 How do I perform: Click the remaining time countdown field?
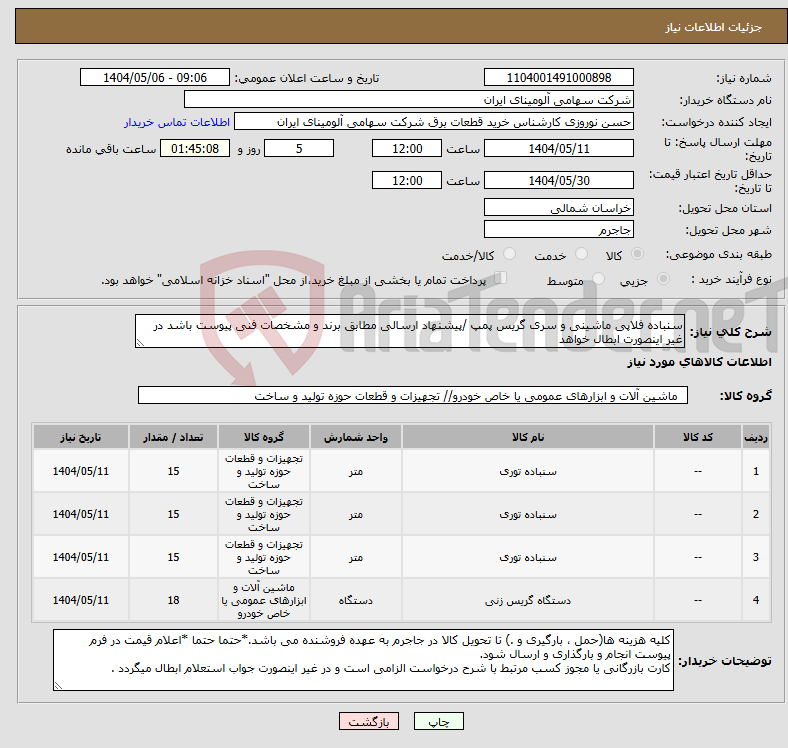click(195, 149)
